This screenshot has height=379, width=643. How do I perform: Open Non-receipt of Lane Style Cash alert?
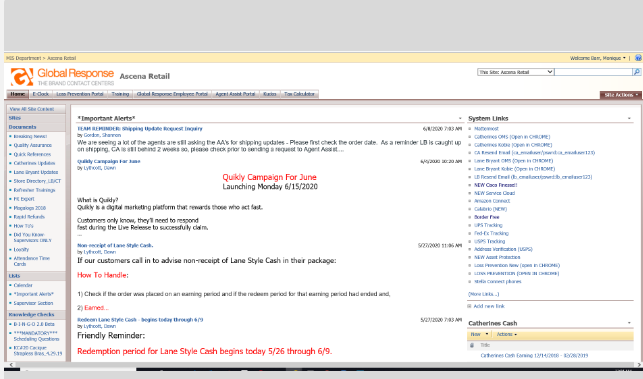tap(115, 245)
